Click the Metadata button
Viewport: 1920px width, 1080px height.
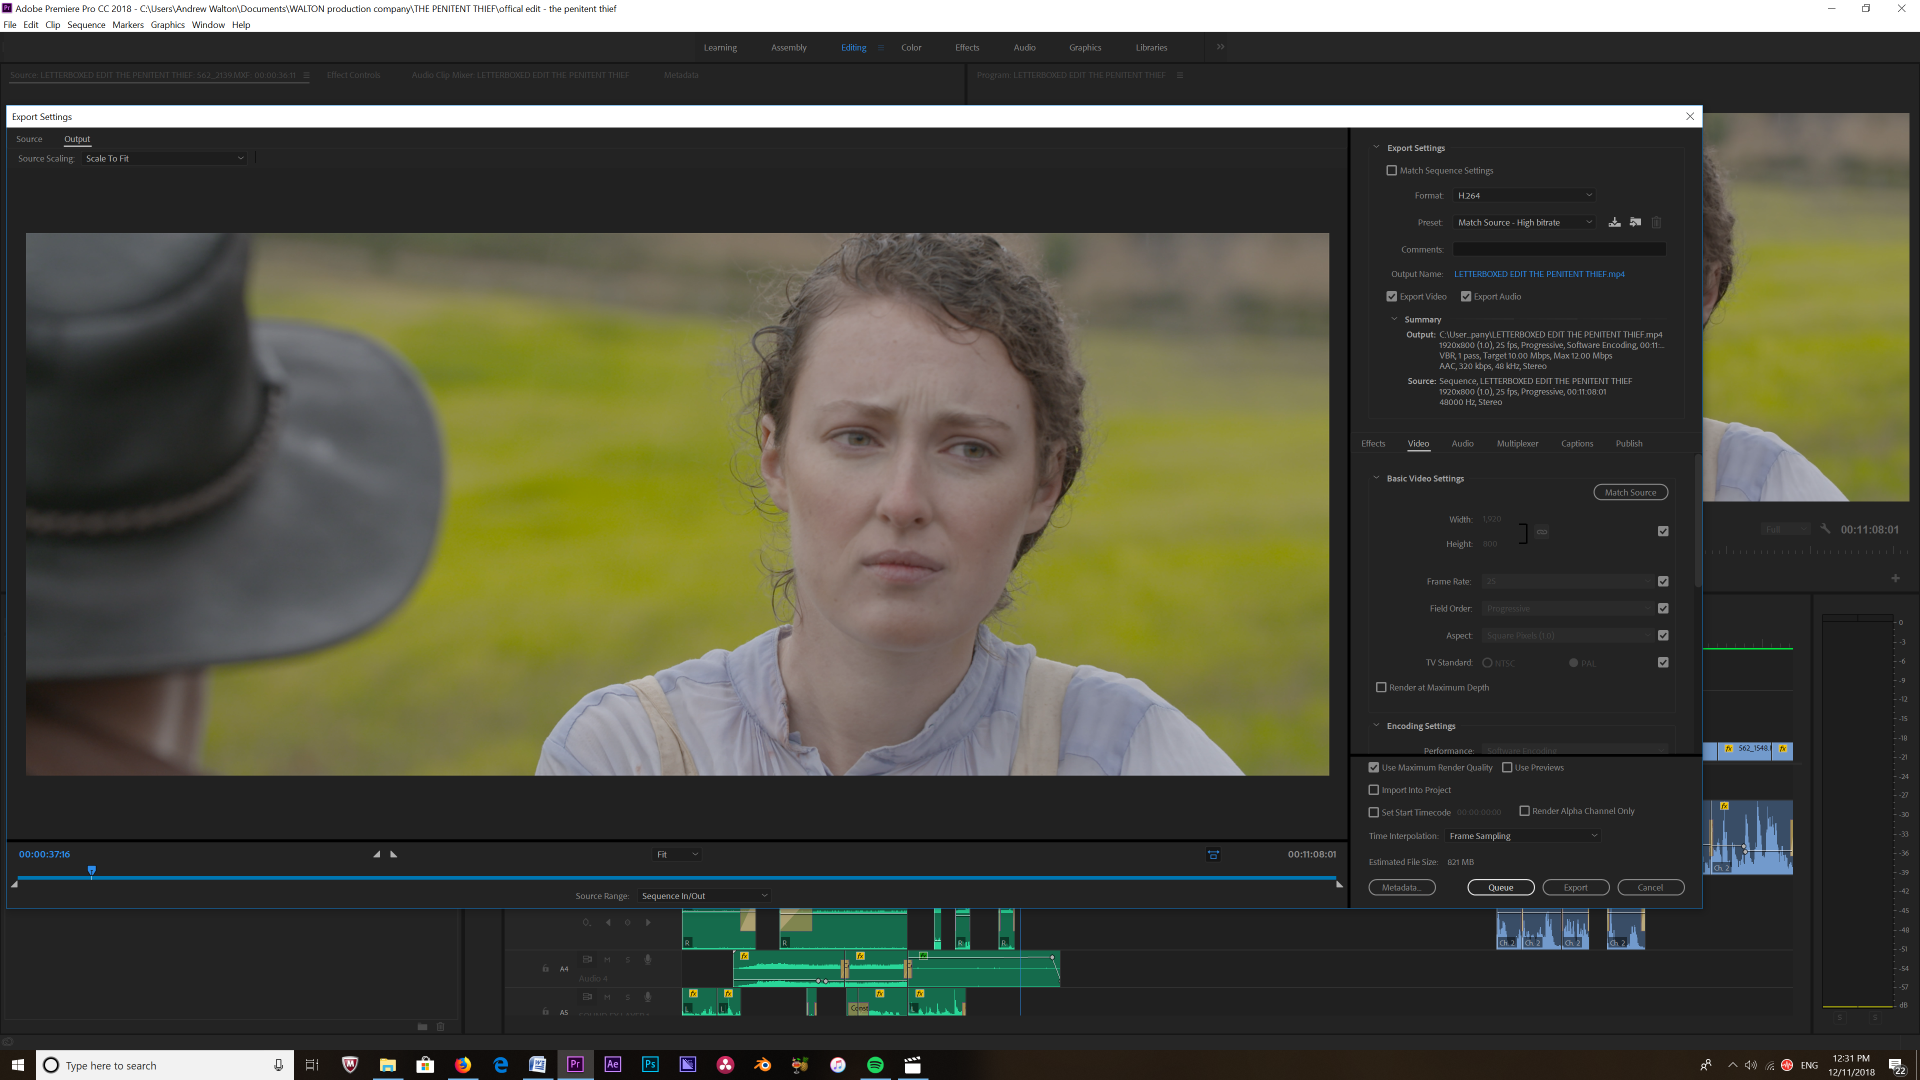1401,887
